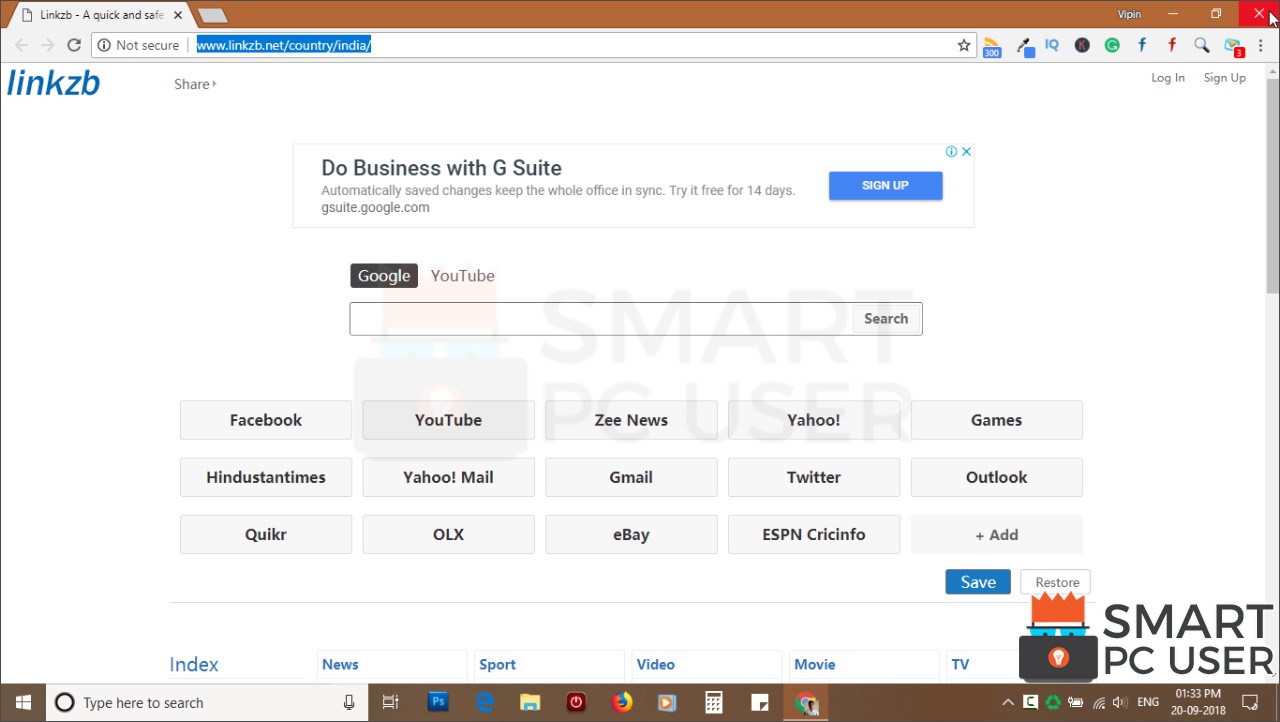Click the Search button

[886, 319]
